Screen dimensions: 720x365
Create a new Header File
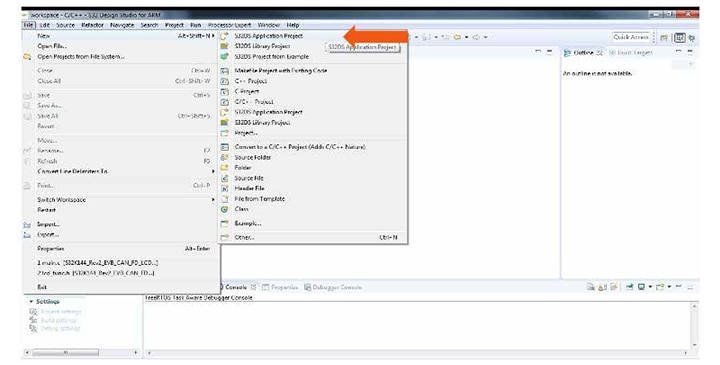[x=249, y=188]
